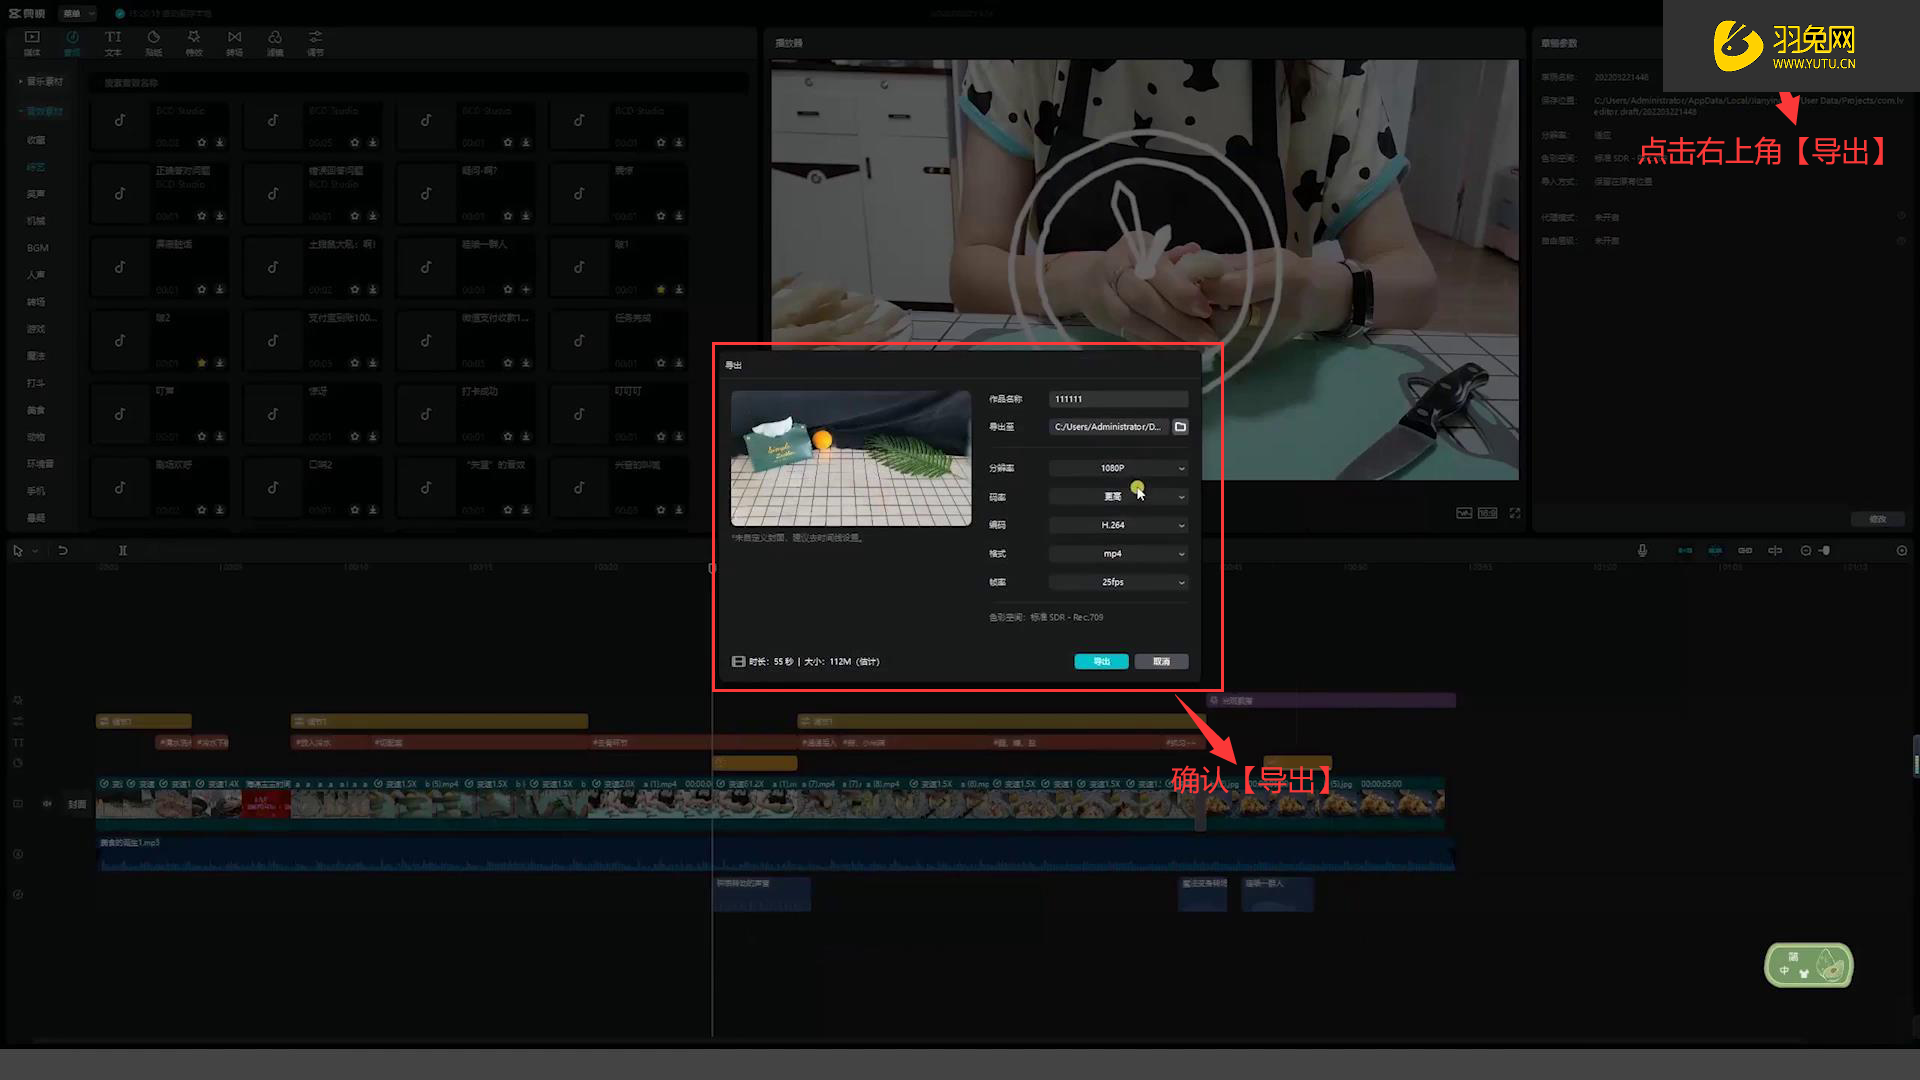Image resolution: width=1920 pixels, height=1080 pixels.
Task: Click the timeline microphone record icon
Action: (x=1642, y=551)
